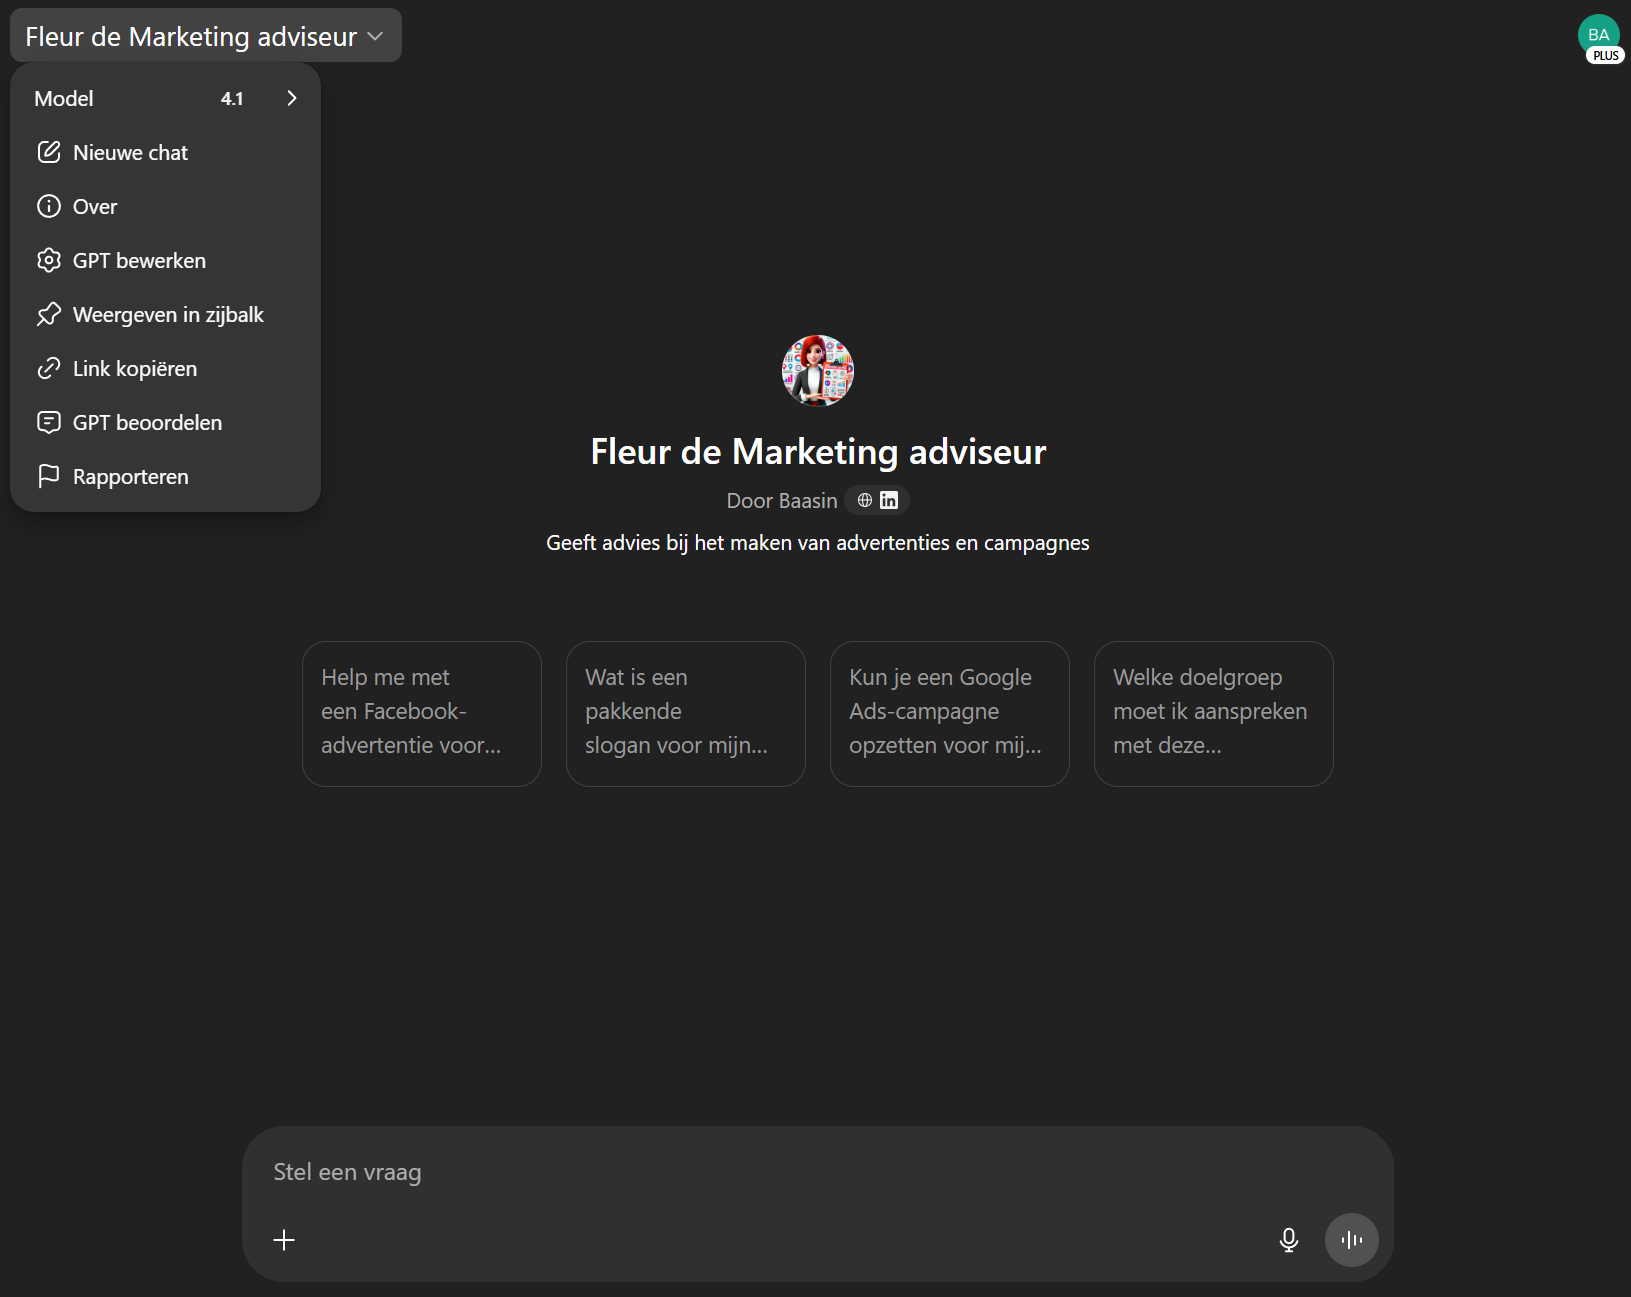The height and width of the screenshot is (1297, 1631).
Task: Click Rapporteren flag option
Action: pyautogui.click(x=130, y=477)
